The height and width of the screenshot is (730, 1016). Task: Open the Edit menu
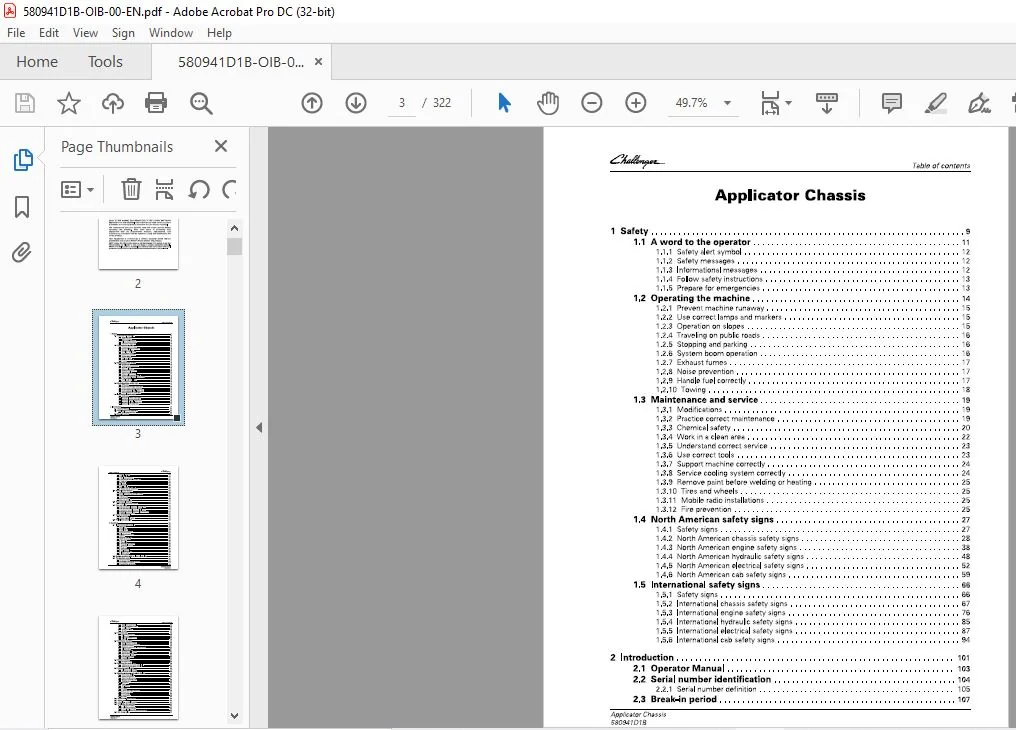49,33
